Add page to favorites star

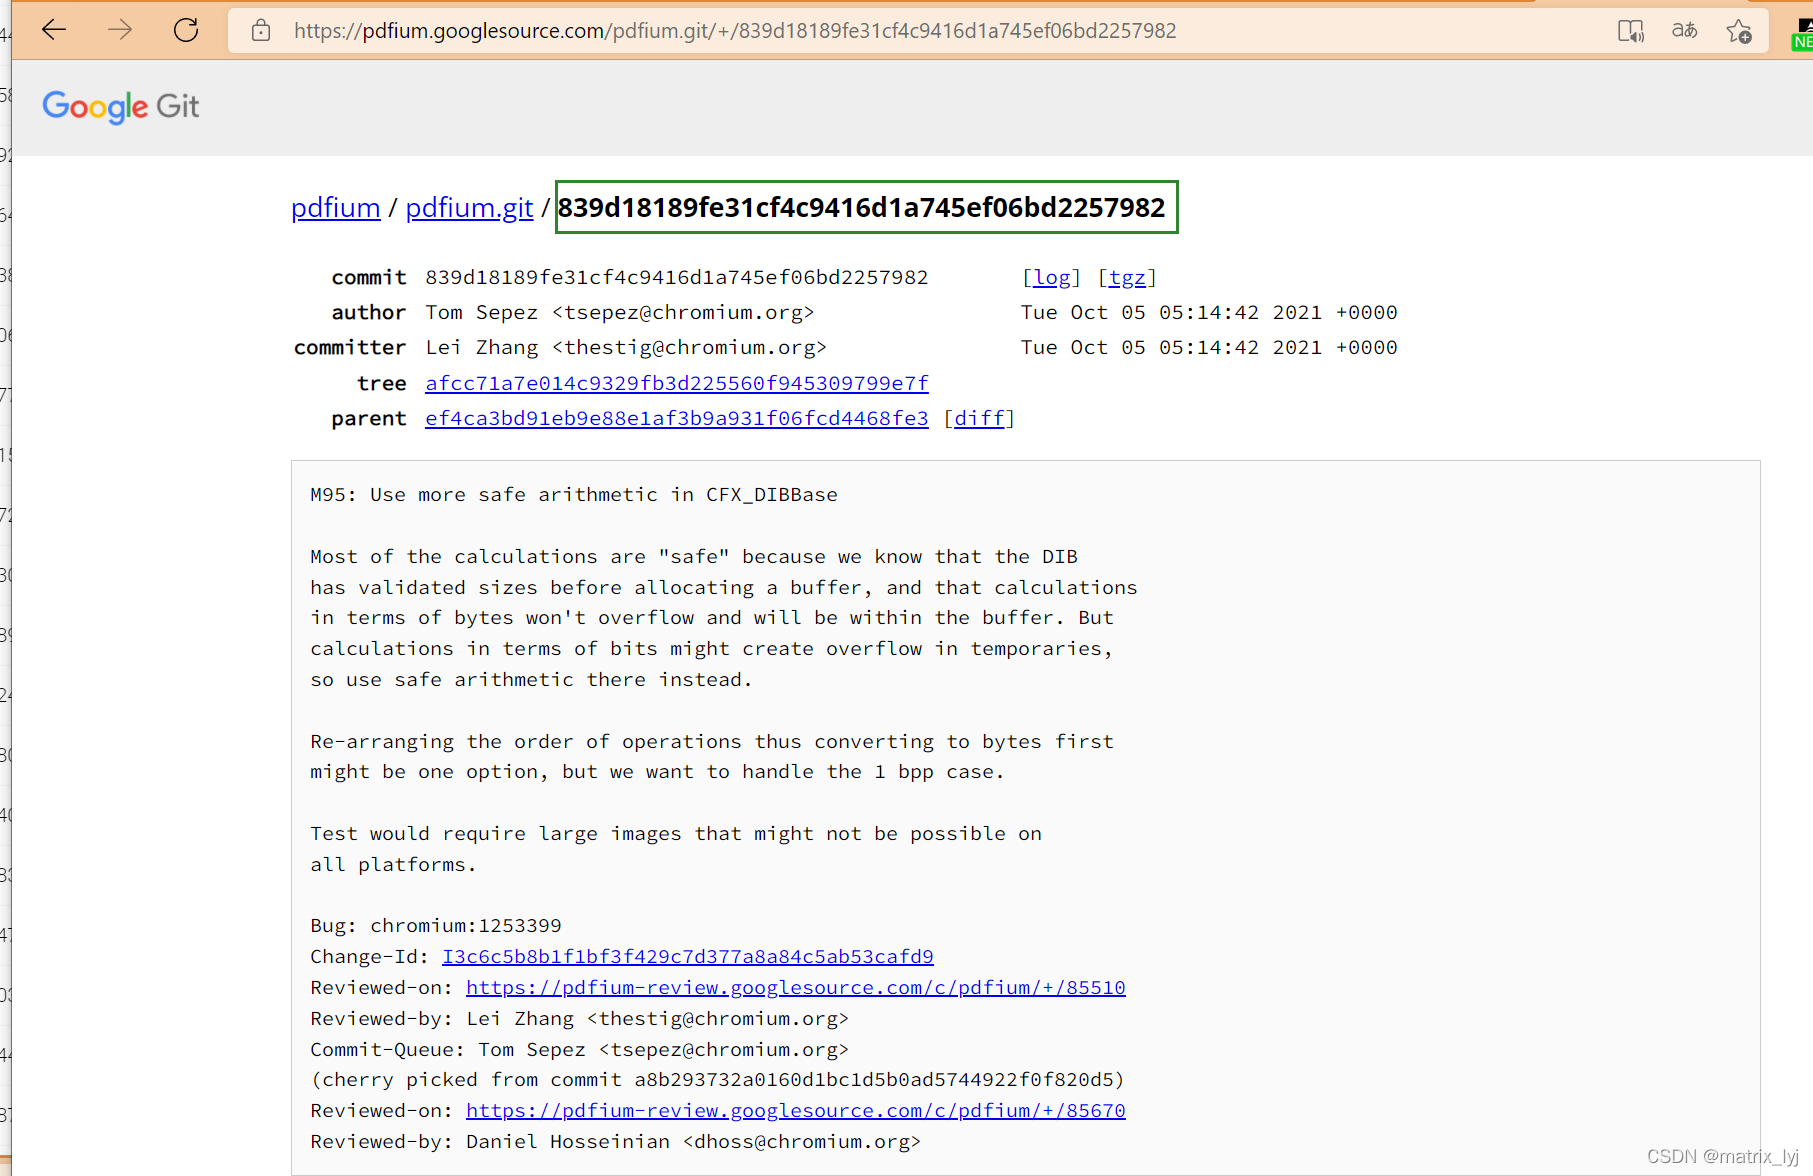click(x=1739, y=31)
